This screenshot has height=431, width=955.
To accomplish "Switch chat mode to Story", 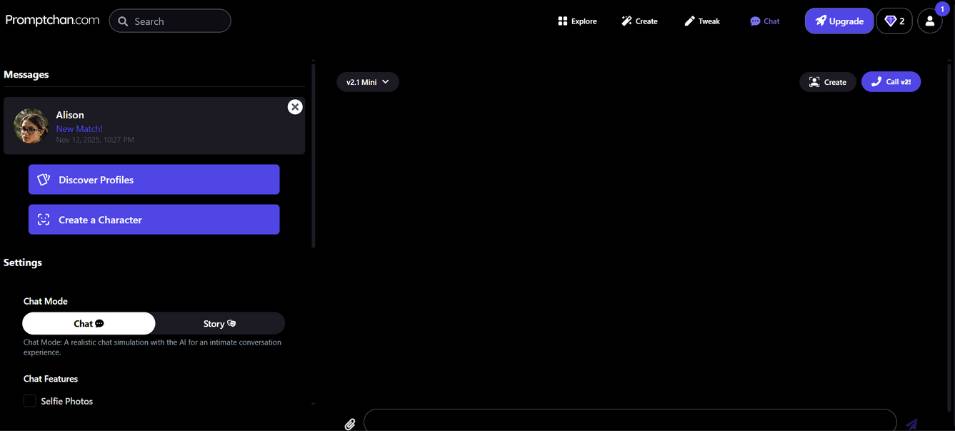I will point(220,324).
